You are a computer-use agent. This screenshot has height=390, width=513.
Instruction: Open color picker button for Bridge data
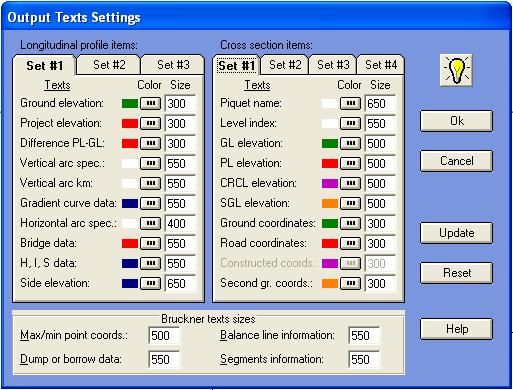pos(150,244)
